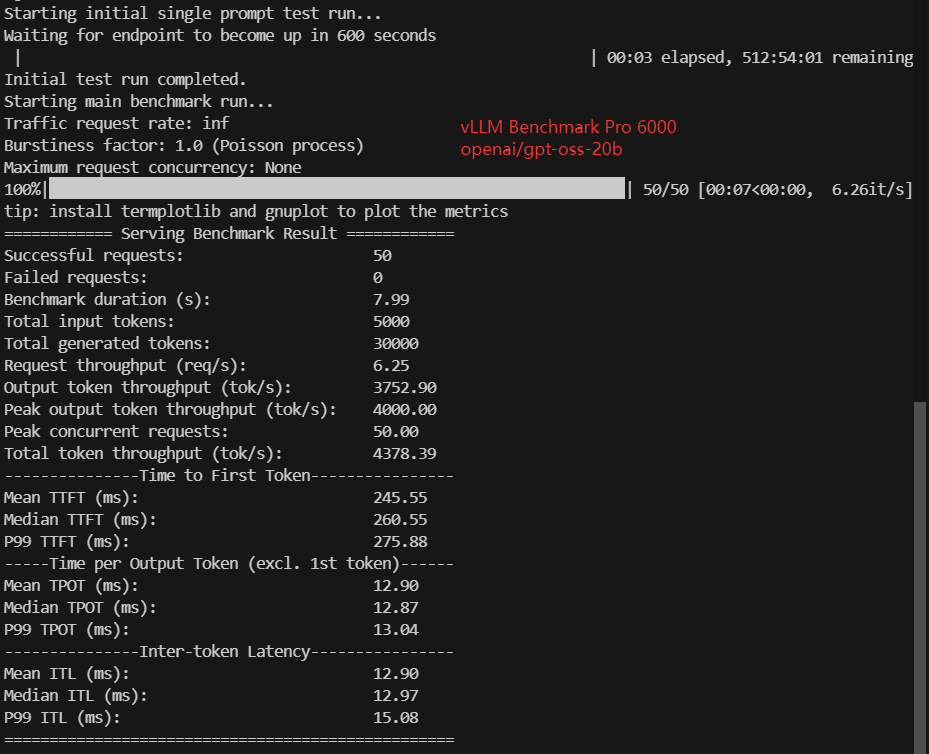Click the 'Total input tokens:' label
The width and height of the screenshot is (929, 754).
pyautogui.click(x=89, y=322)
